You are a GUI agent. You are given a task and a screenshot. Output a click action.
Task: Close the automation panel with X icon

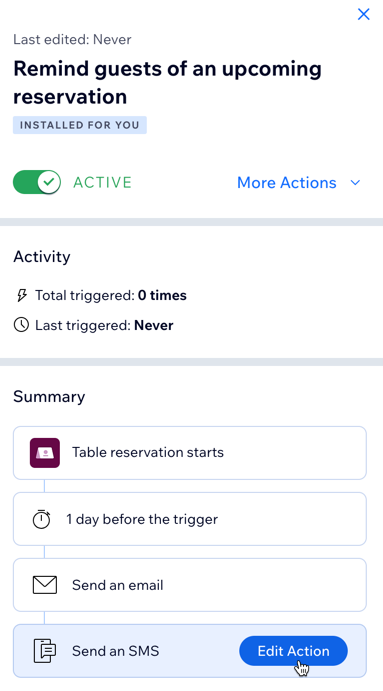[363, 15]
